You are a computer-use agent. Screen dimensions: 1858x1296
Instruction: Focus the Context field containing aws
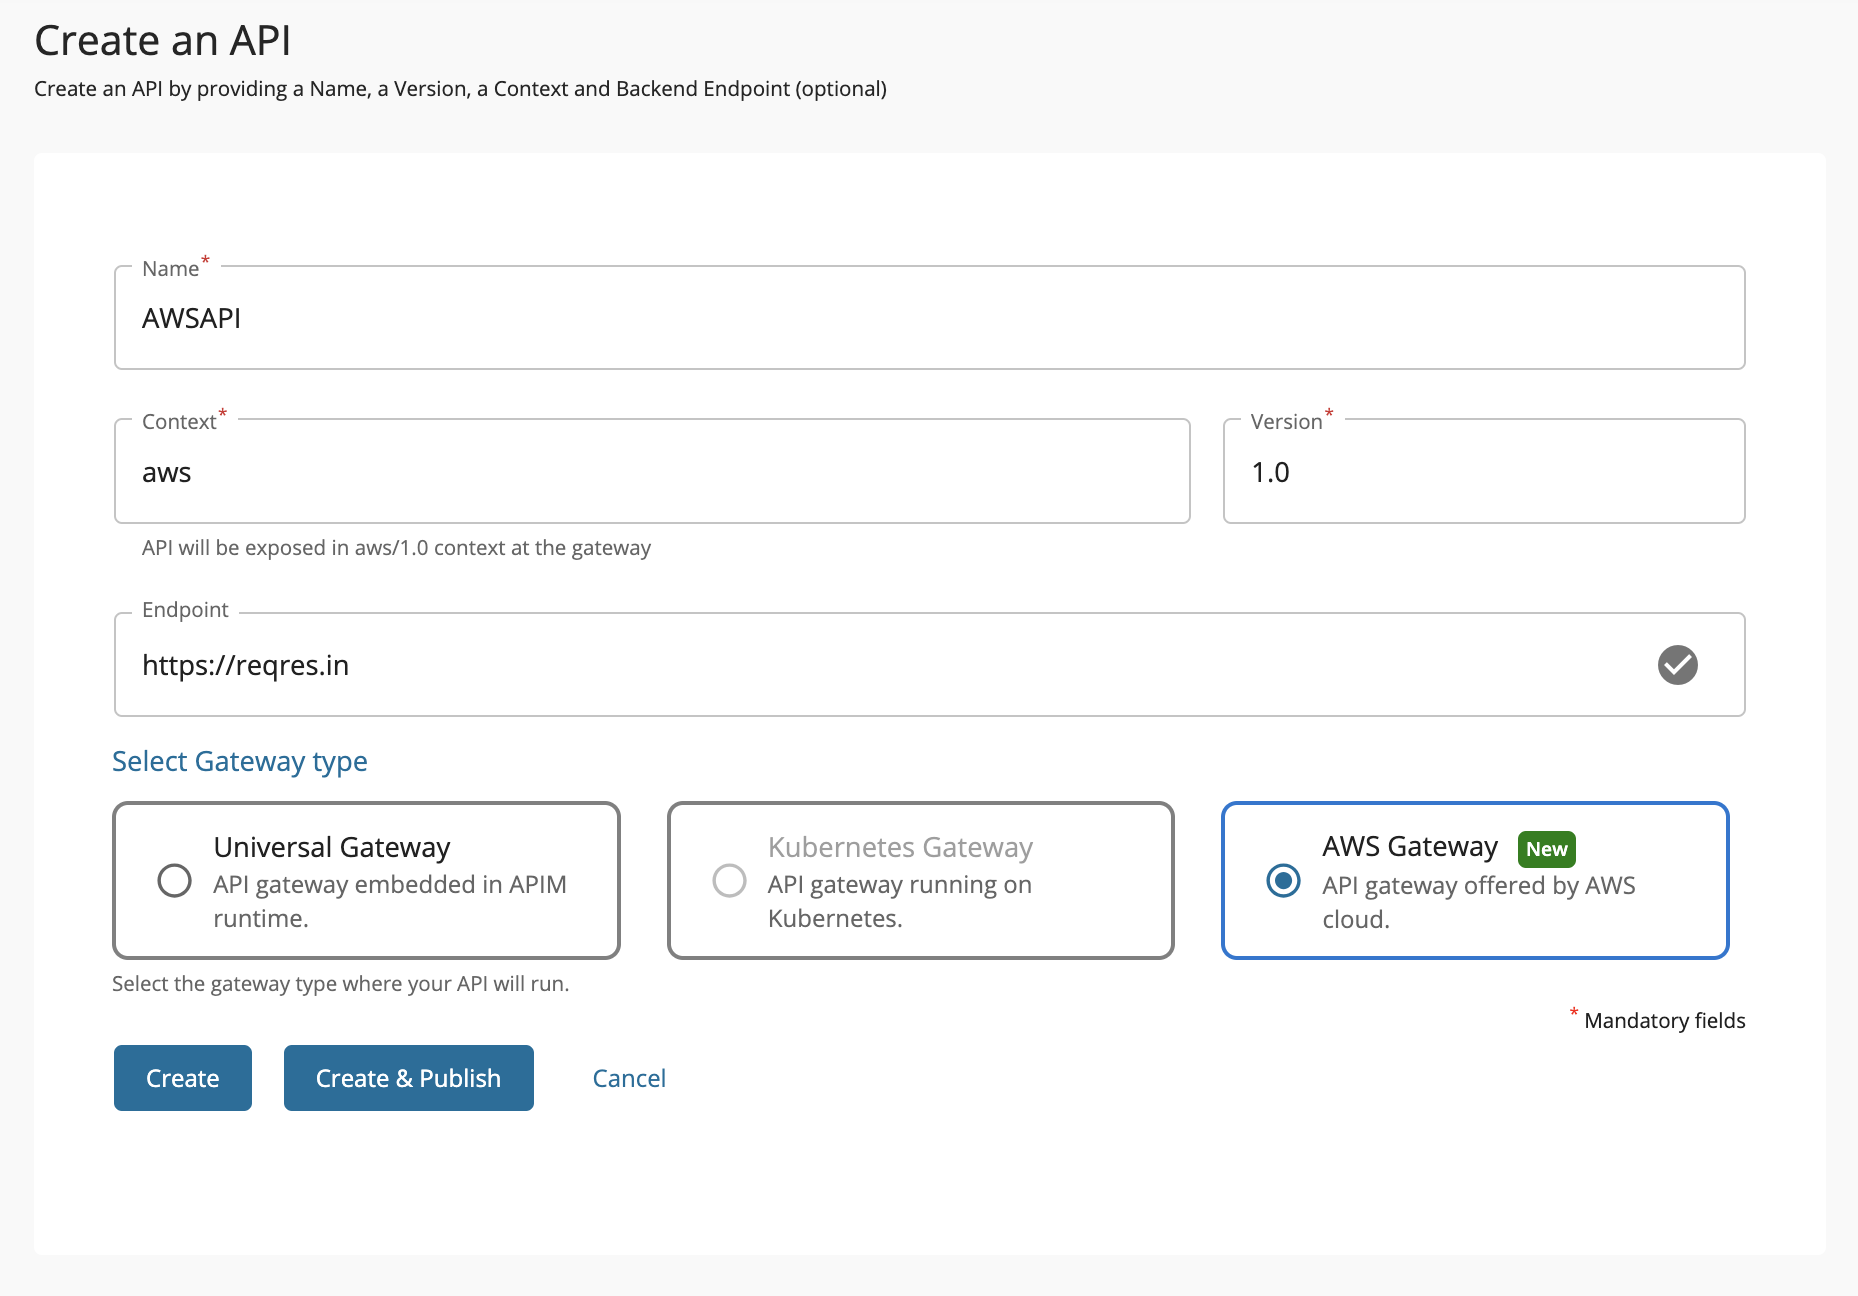(x=652, y=471)
